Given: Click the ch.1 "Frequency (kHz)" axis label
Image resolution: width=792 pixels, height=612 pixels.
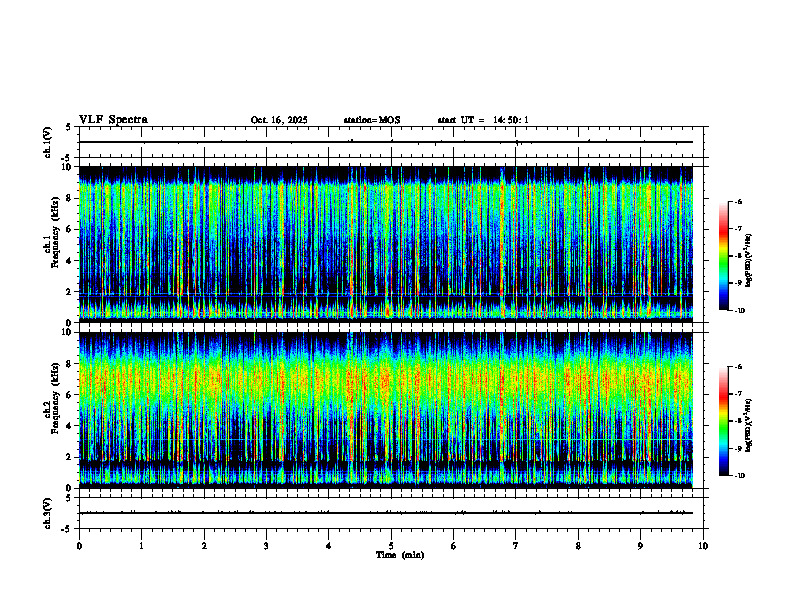Looking at the screenshot, I should (55, 232).
